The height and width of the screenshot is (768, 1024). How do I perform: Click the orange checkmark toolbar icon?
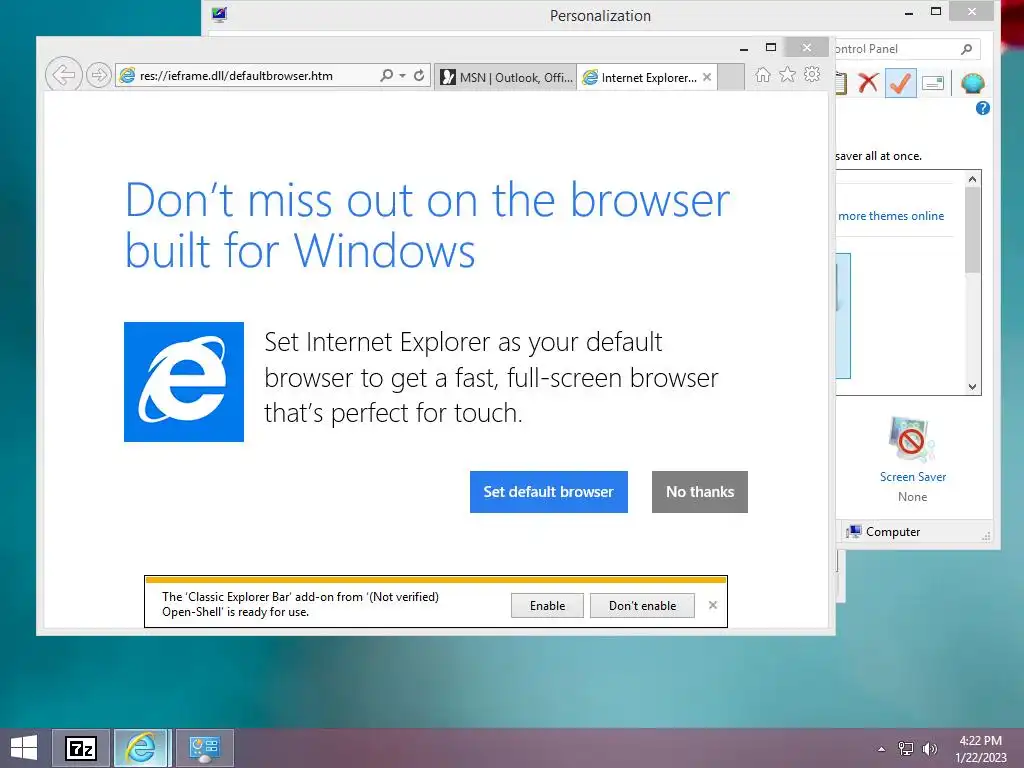[x=901, y=83]
